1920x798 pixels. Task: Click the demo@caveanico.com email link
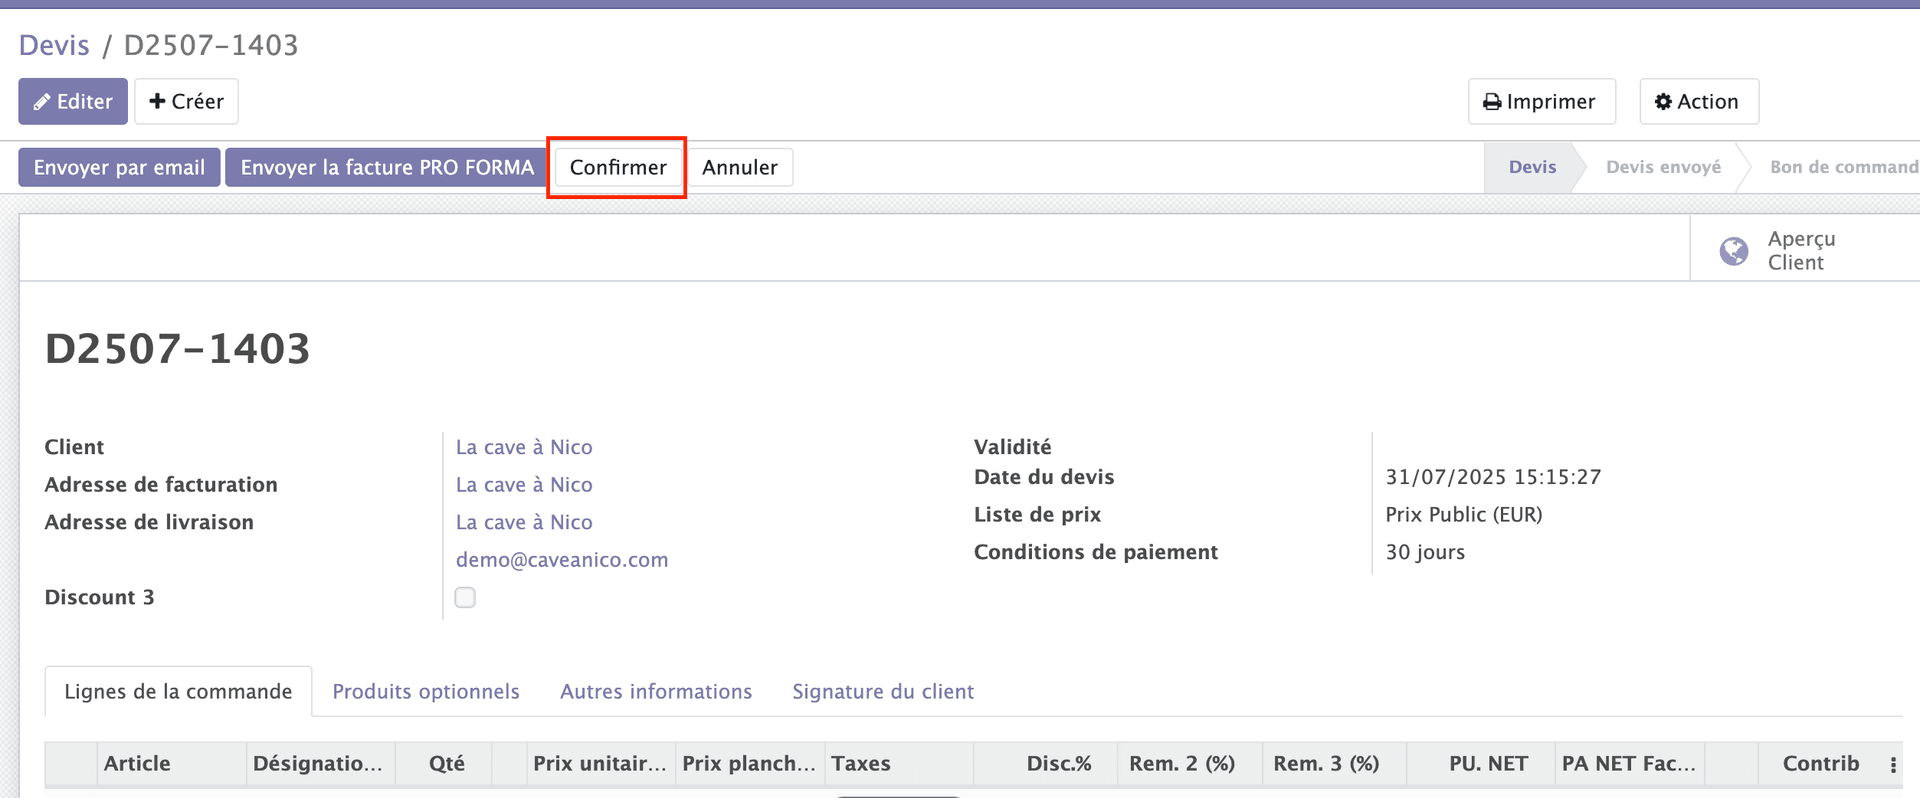click(562, 560)
